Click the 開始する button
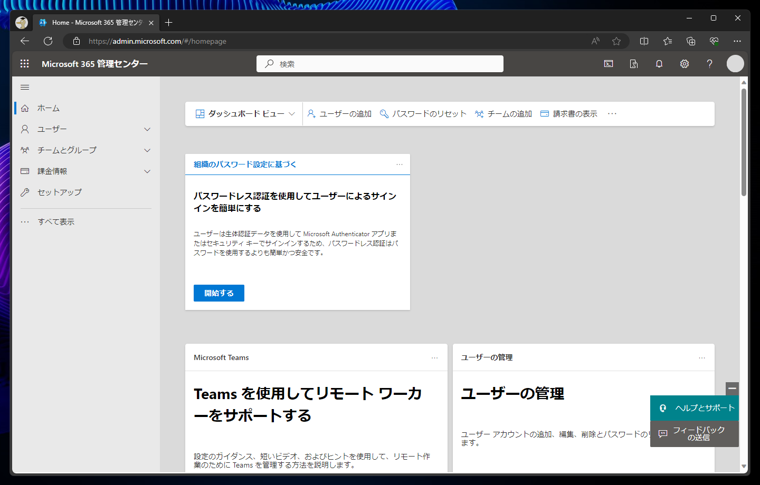760x485 pixels. point(219,293)
